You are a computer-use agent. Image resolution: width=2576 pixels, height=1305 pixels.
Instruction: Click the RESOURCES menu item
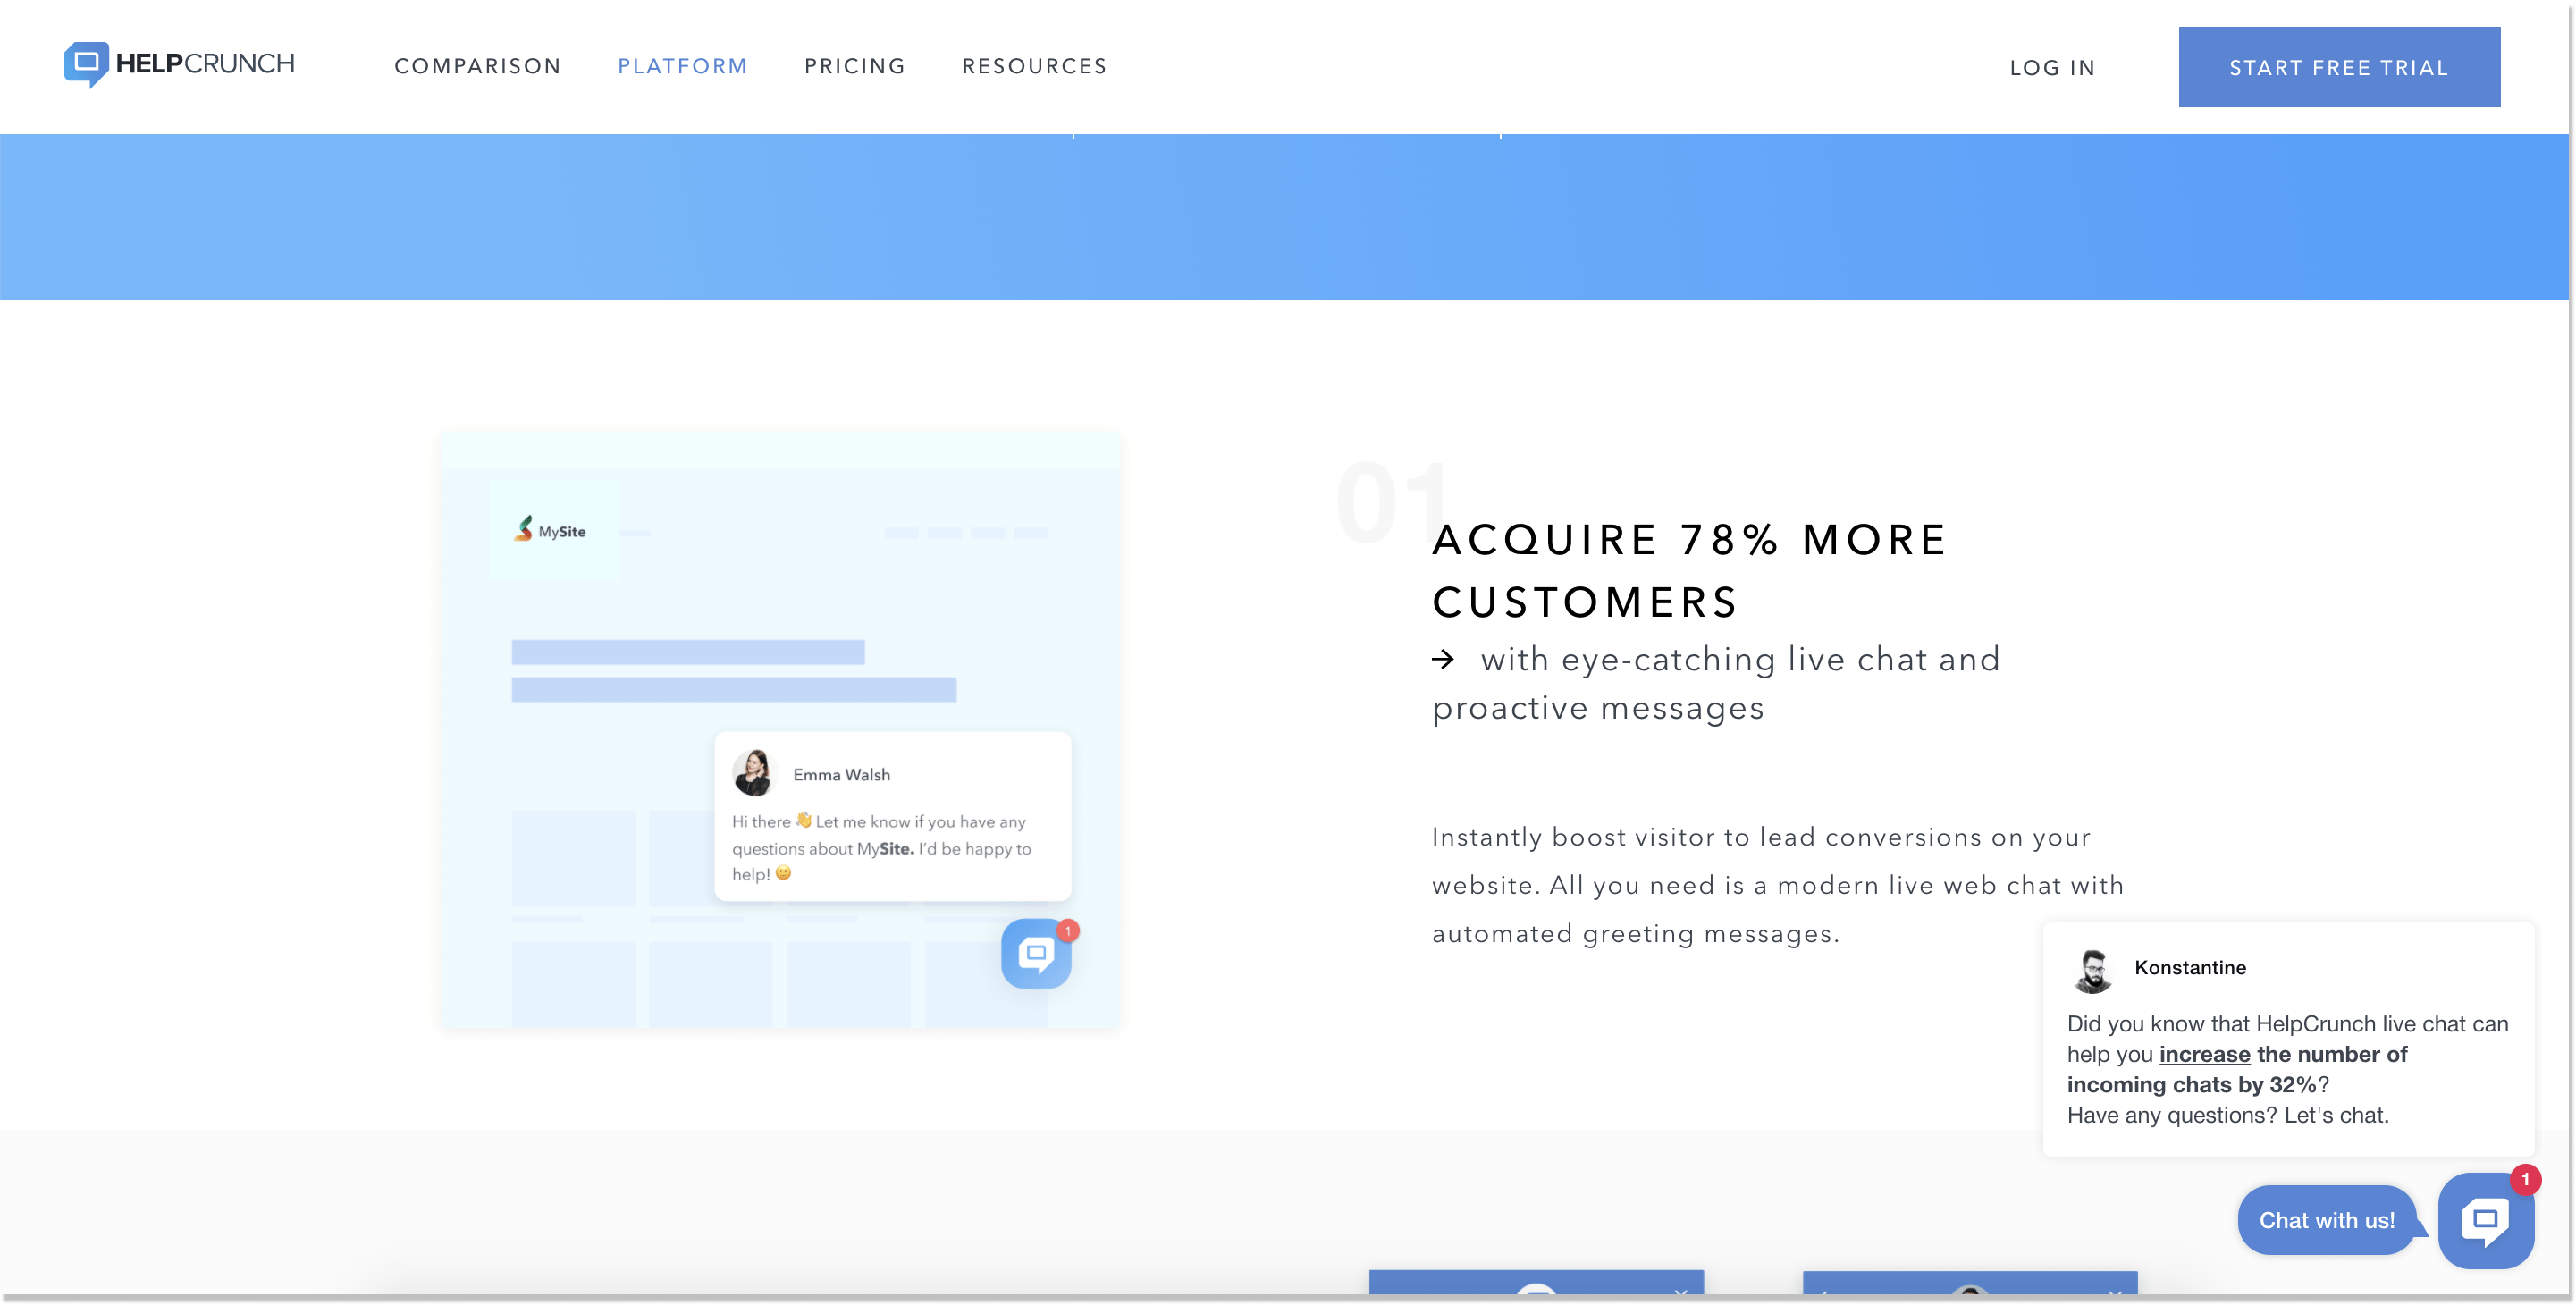pyautogui.click(x=1033, y=66)
